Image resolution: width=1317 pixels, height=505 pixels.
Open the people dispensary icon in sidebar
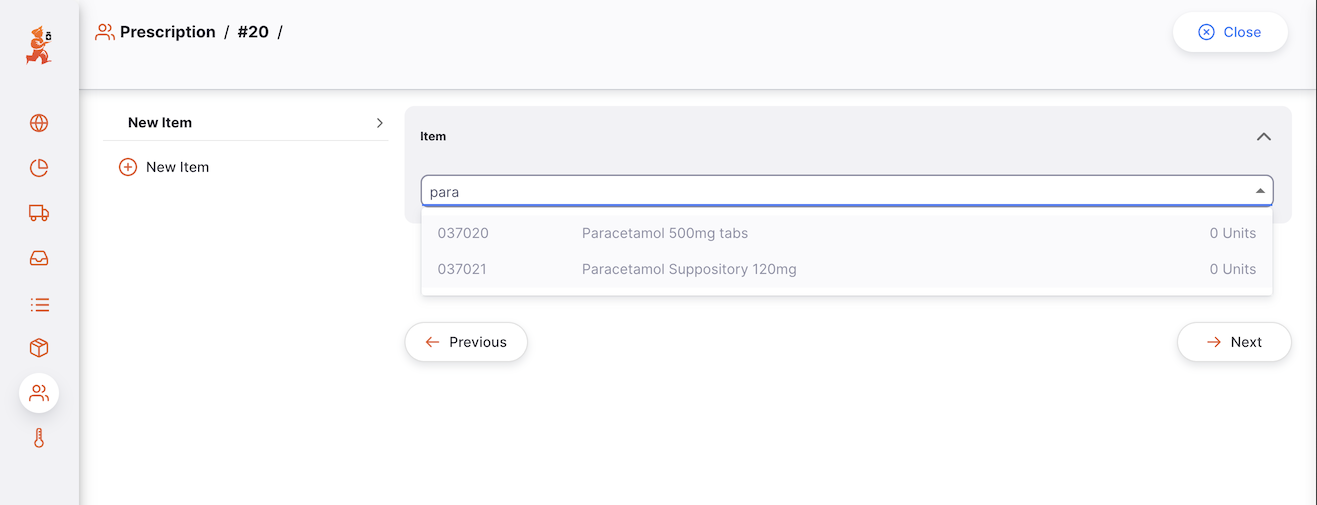[x=39, y=393]
